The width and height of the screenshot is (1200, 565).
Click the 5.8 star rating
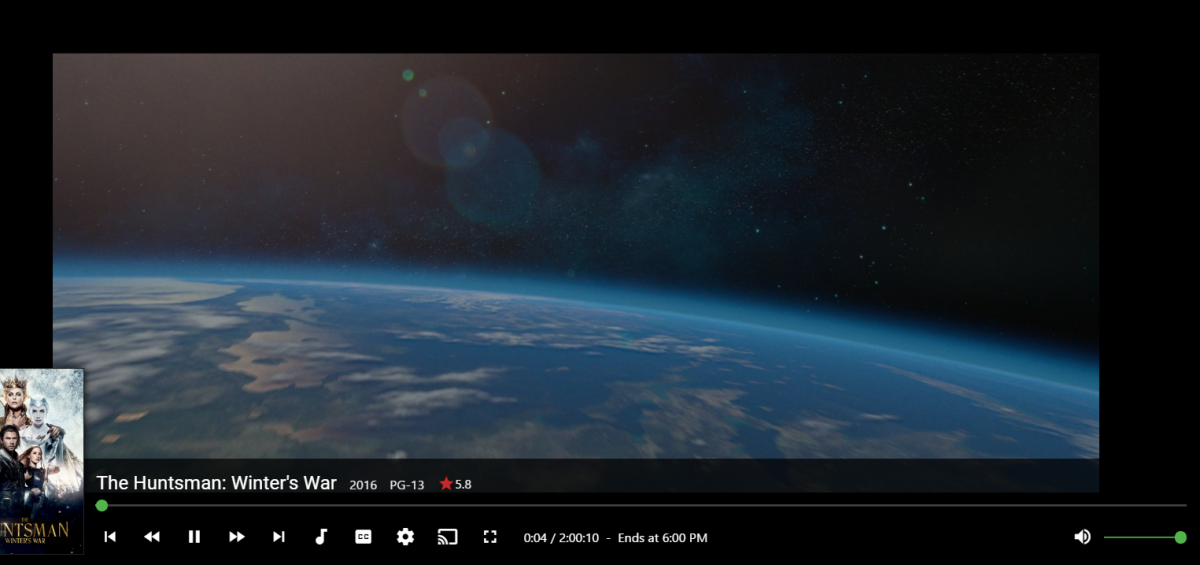click(x=456, y=485)
